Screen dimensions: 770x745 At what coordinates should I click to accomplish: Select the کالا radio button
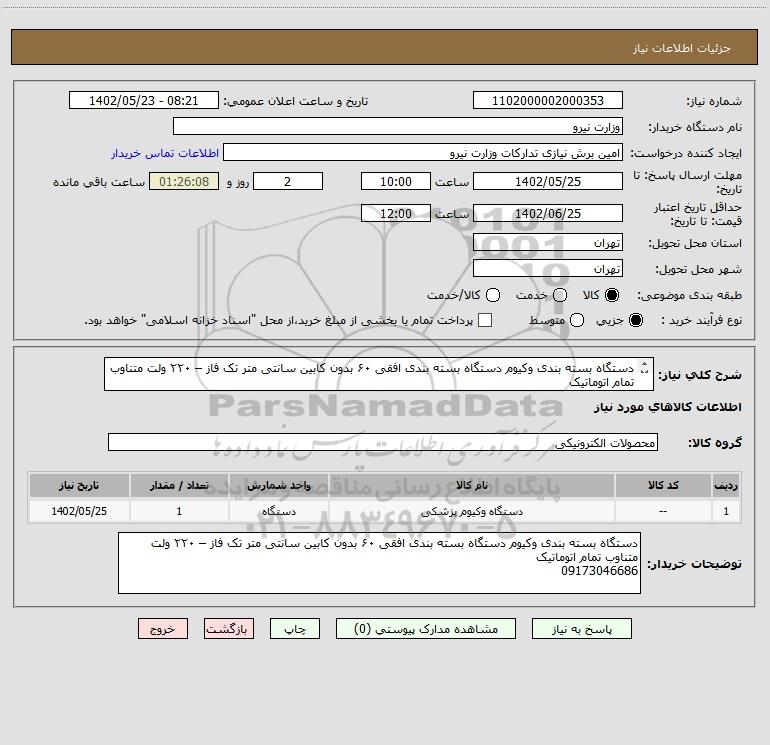[x=612, y=295]
